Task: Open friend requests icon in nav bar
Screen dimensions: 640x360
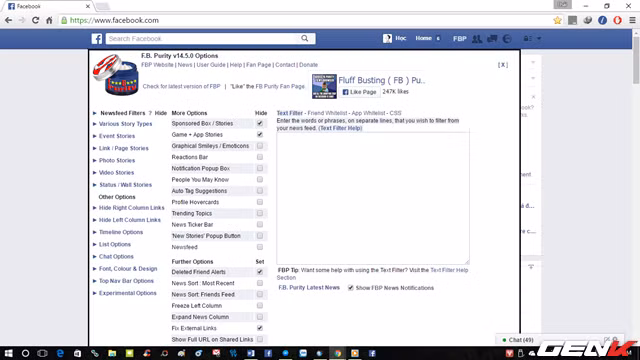Action: (x=477, y=38)
